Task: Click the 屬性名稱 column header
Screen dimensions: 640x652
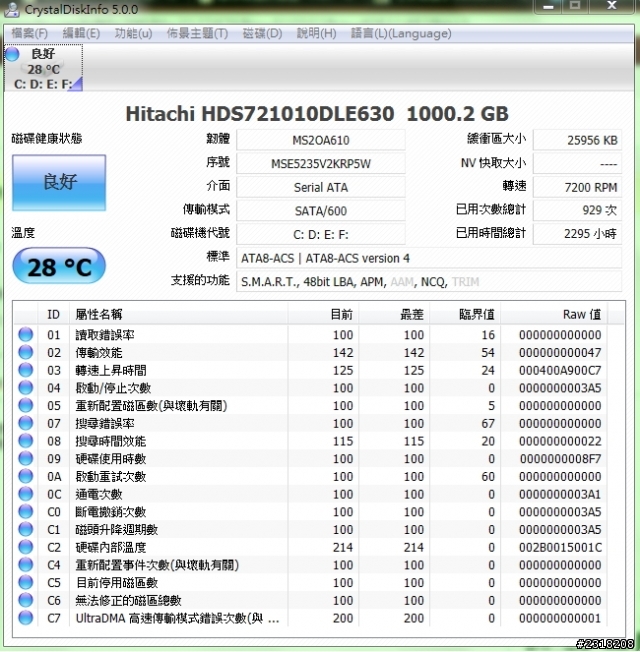Action: 100,314
